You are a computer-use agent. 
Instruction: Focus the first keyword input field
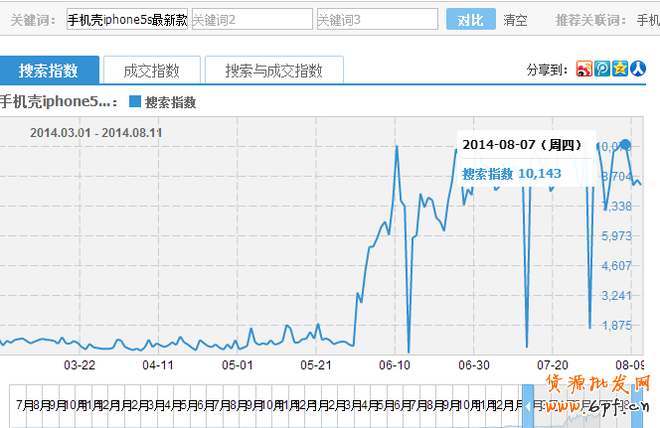(x=127, y=20)
